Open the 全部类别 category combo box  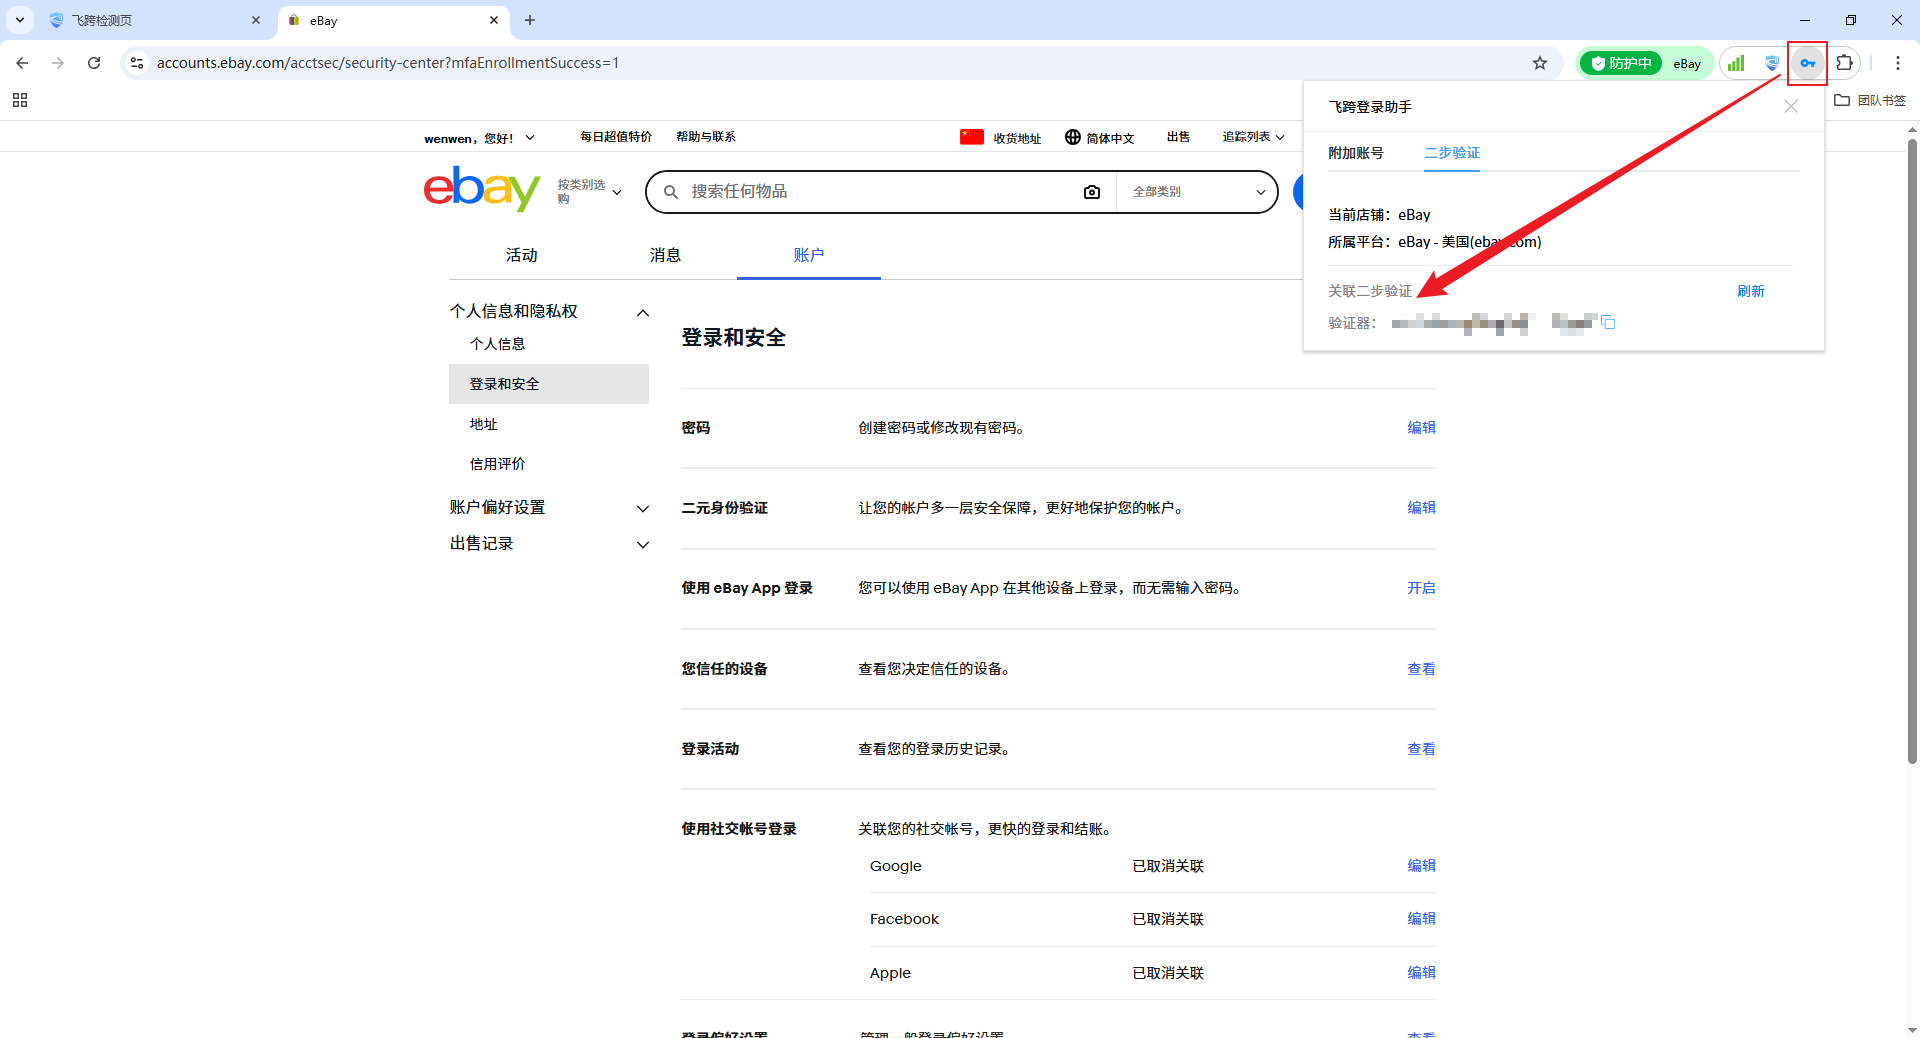click(x=1197, y=192)
